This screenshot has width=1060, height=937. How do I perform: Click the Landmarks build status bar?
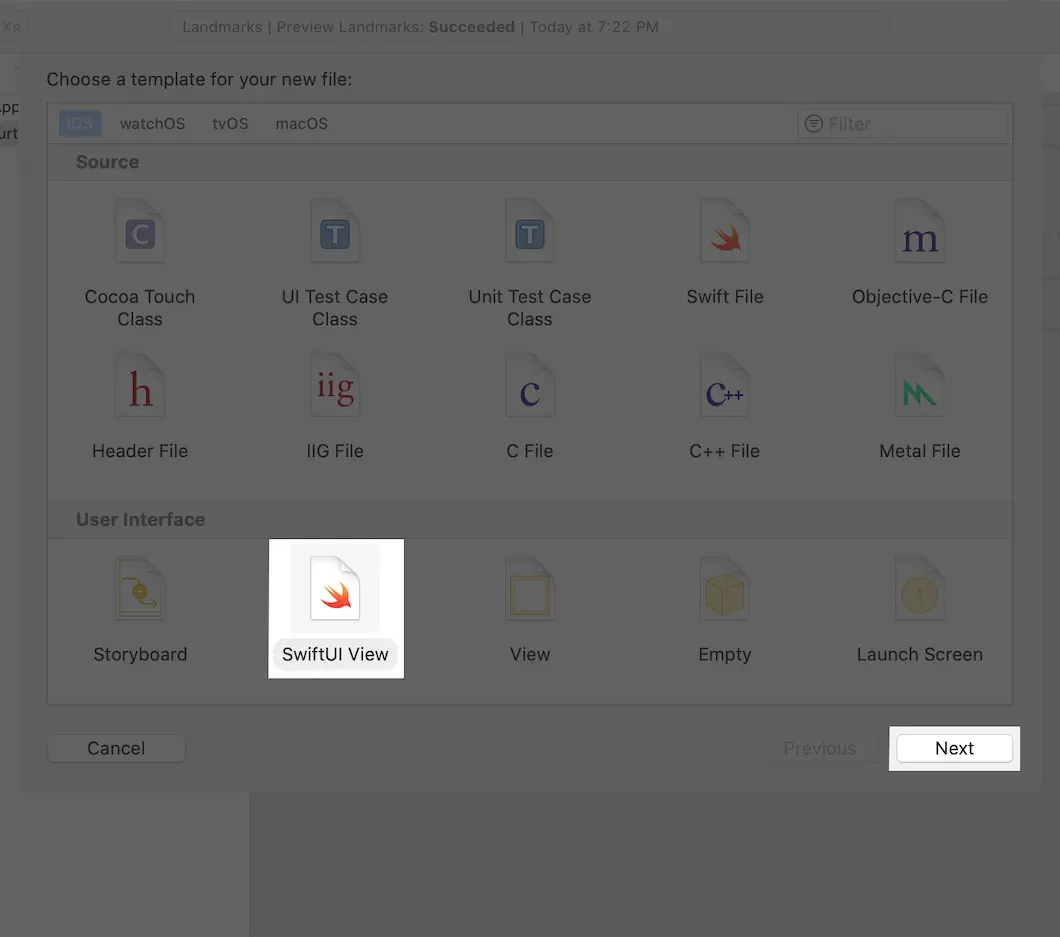[529, 27]
